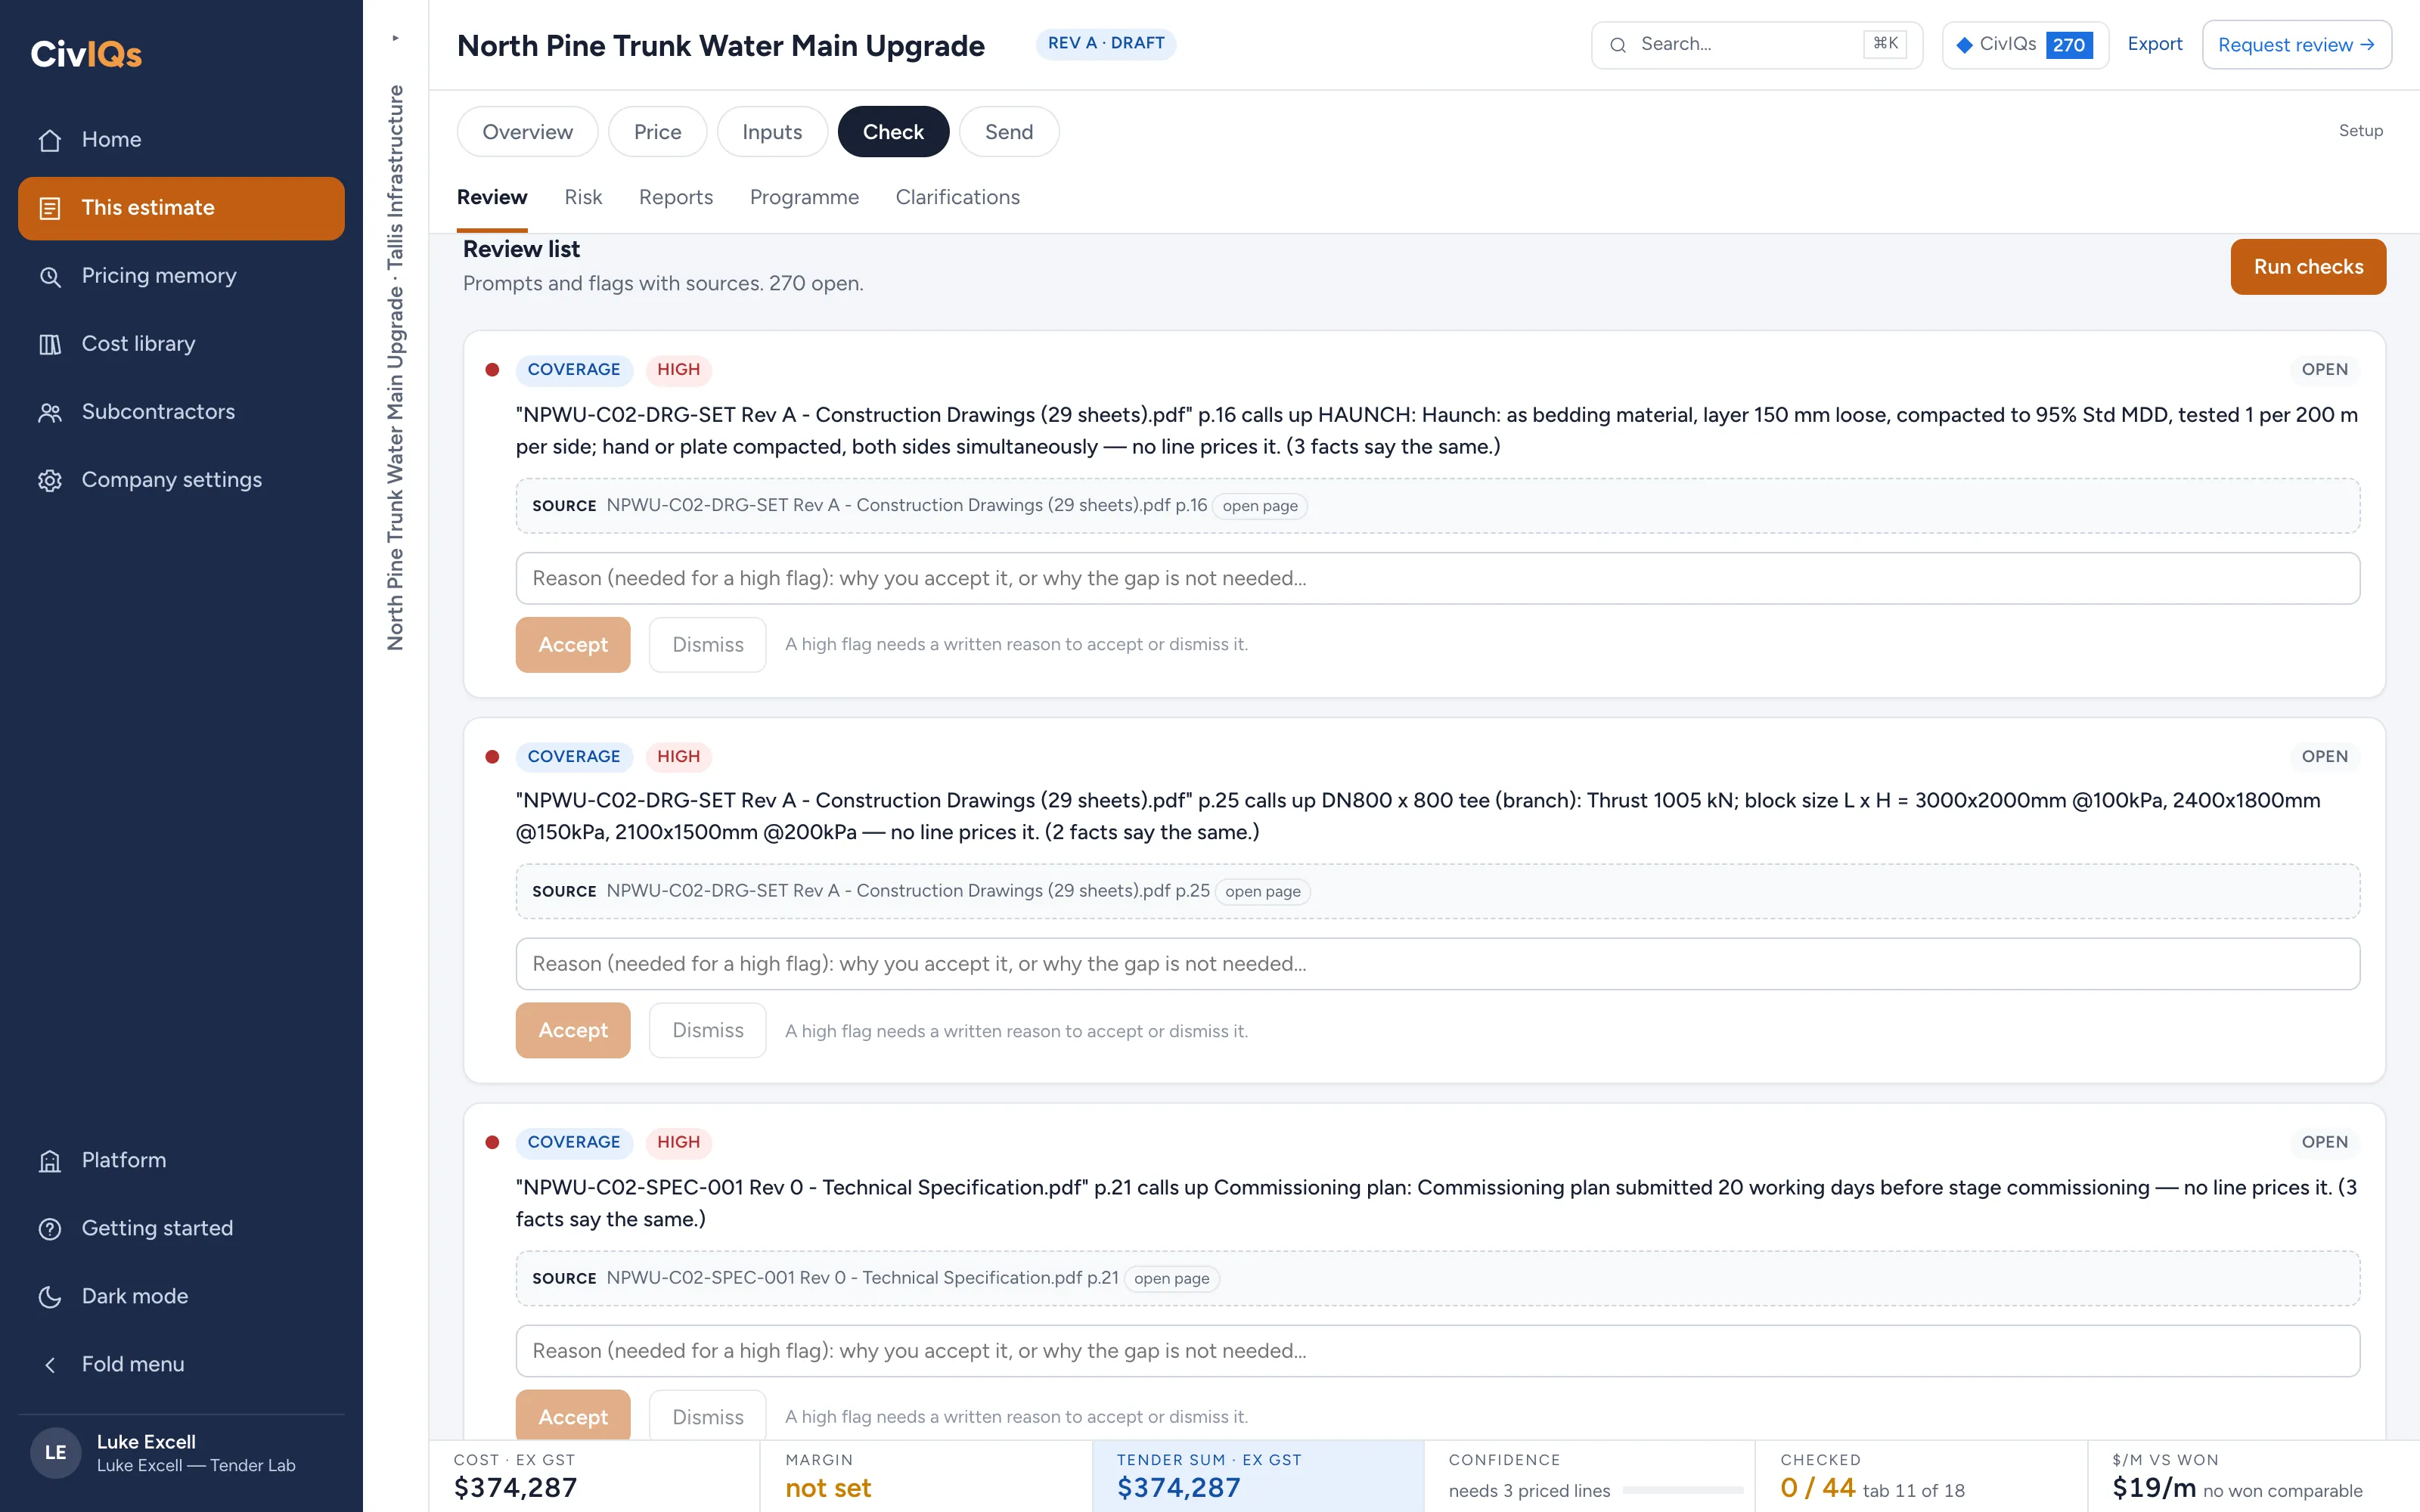Switch to the Inputs tab
2420x1512 pixels.
tap(772, 132)
